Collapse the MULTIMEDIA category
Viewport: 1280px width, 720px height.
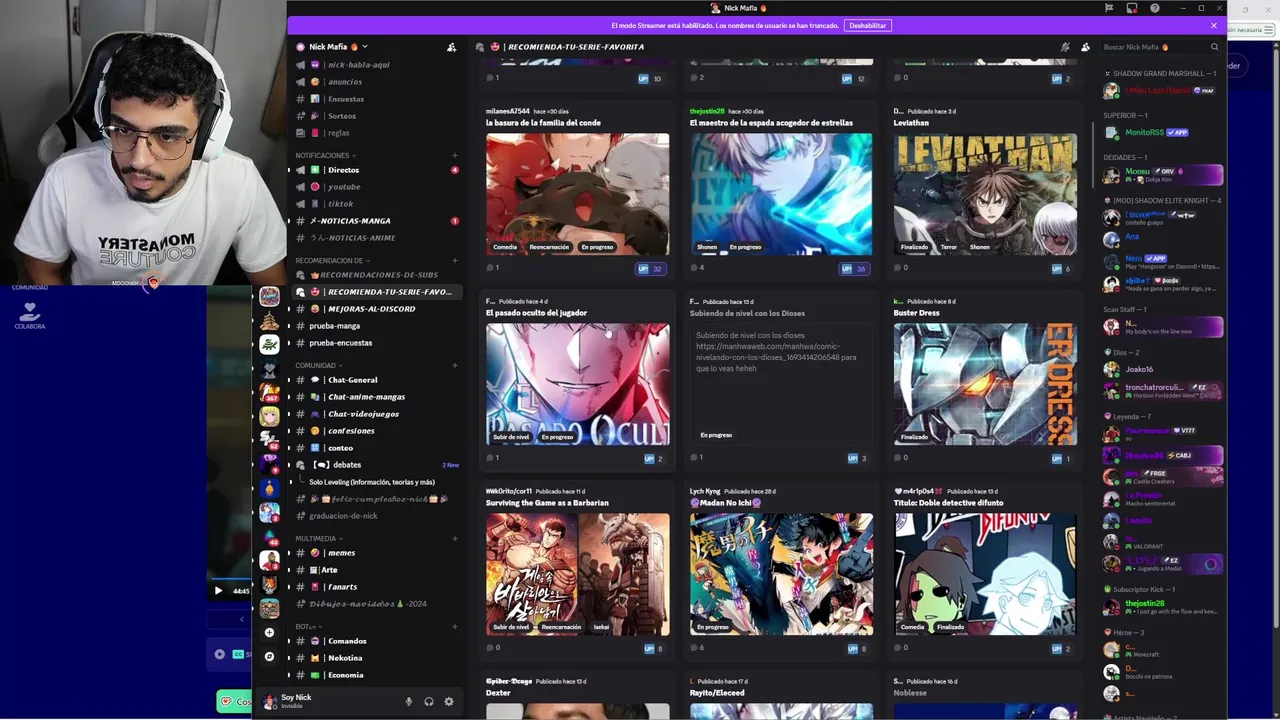point(318,538)
